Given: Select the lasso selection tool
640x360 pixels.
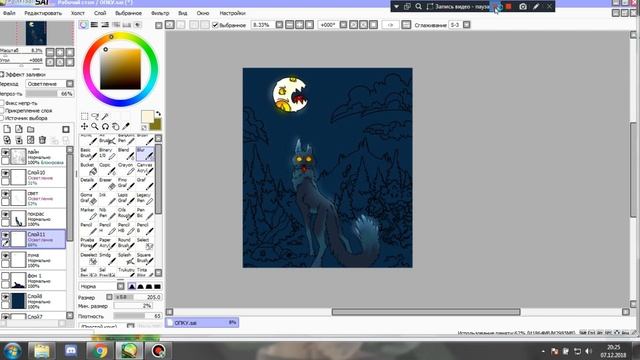Looking at the screenshot, I should pos(95,116).
